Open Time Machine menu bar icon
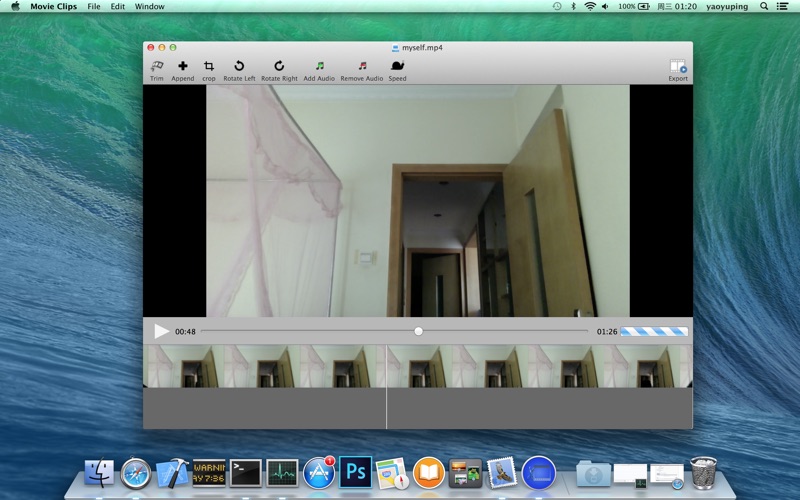800x500 pixels. (557, 6)
